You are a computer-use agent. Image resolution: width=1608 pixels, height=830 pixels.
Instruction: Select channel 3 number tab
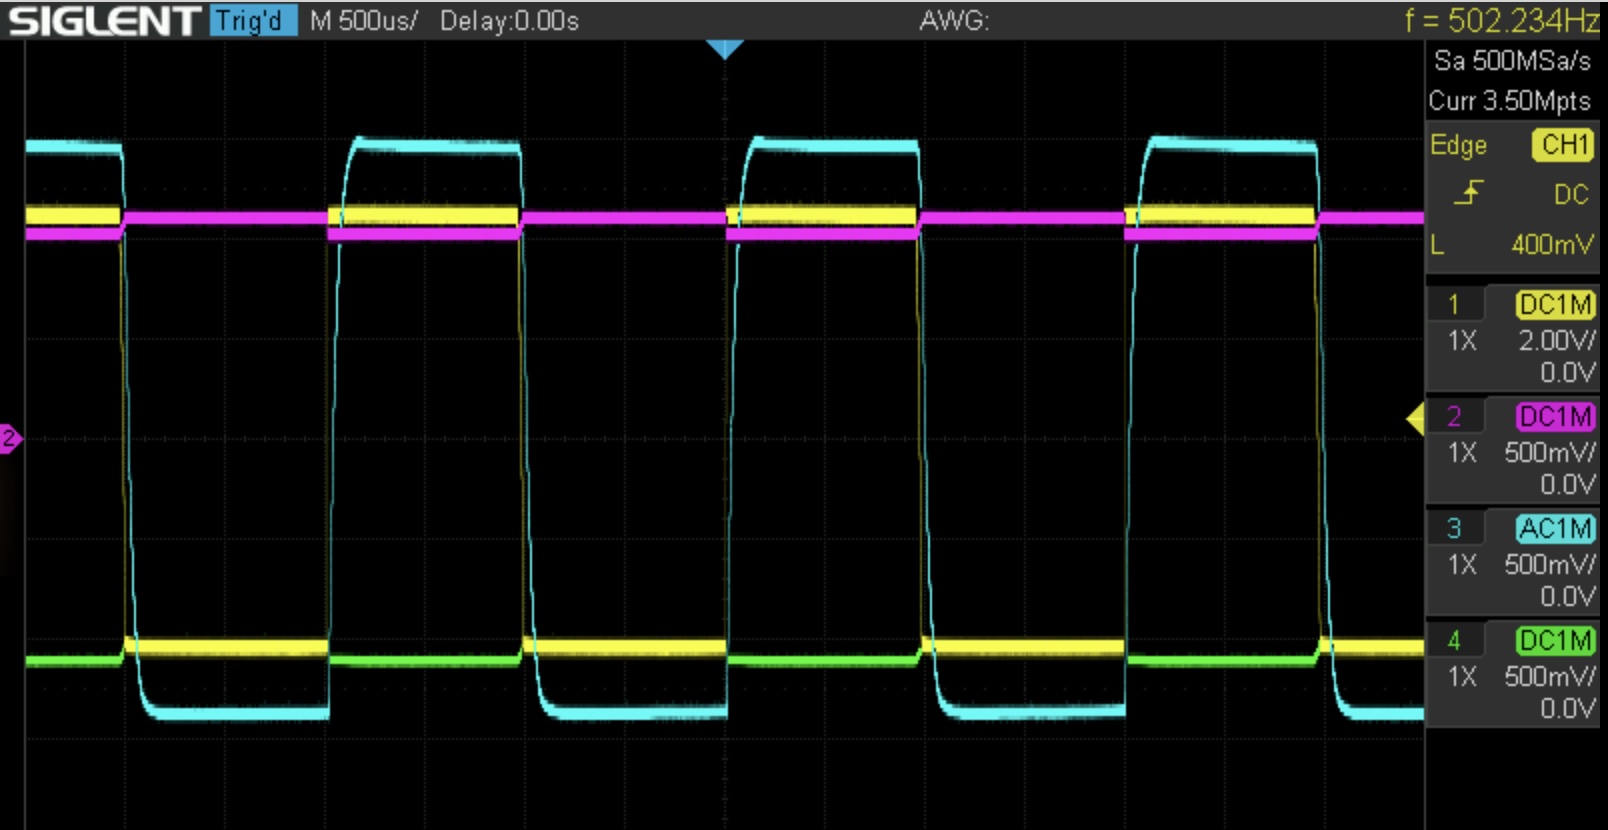(x=1454, y=528)
